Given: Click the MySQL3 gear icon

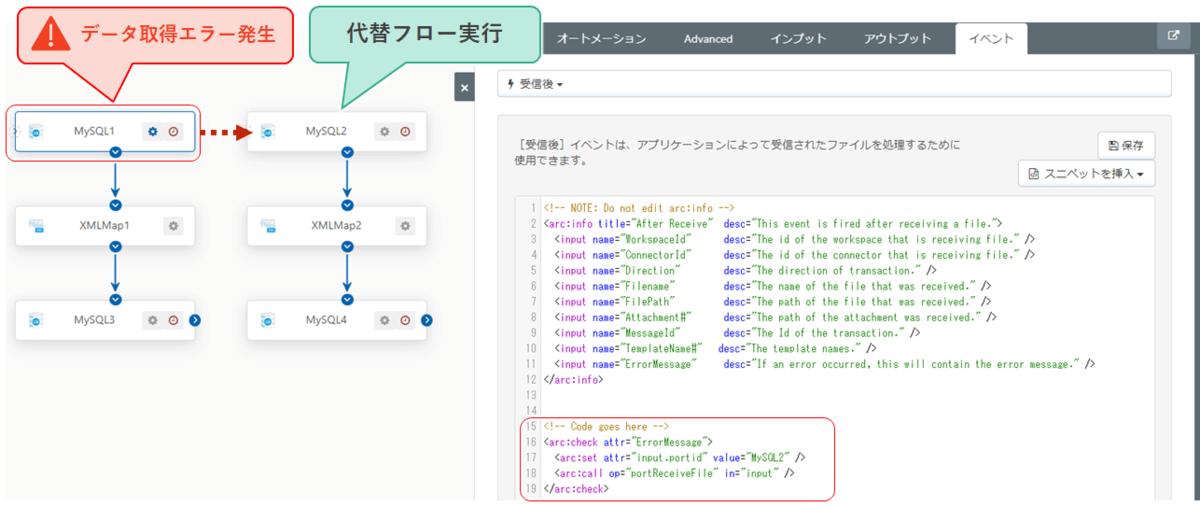Looking at the screenshot, I should pyautogui.click(x=153, y=320).
